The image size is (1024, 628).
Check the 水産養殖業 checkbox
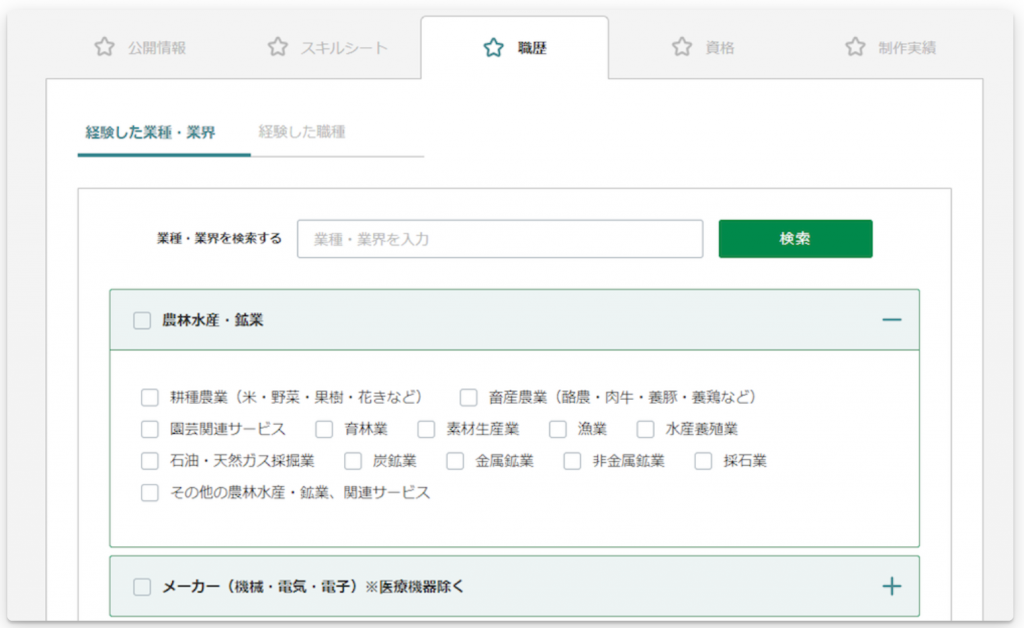click(645, 429)
